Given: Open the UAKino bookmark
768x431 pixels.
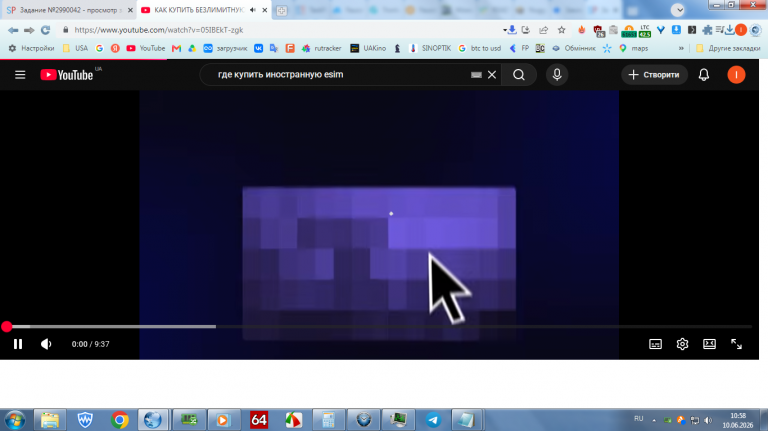Looking at the screenshot, I should 368,48.
